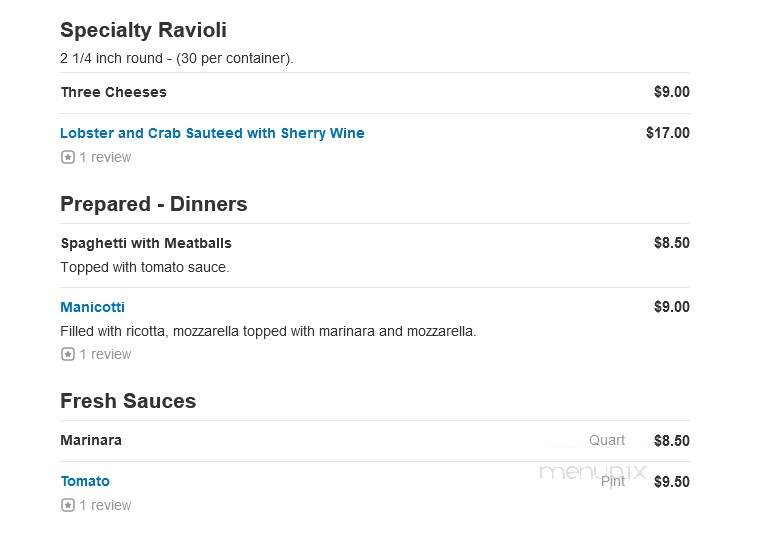
Task: Select the Three Cheeses ravioli item
Action: pyautogui.click(x=114, y=92)
